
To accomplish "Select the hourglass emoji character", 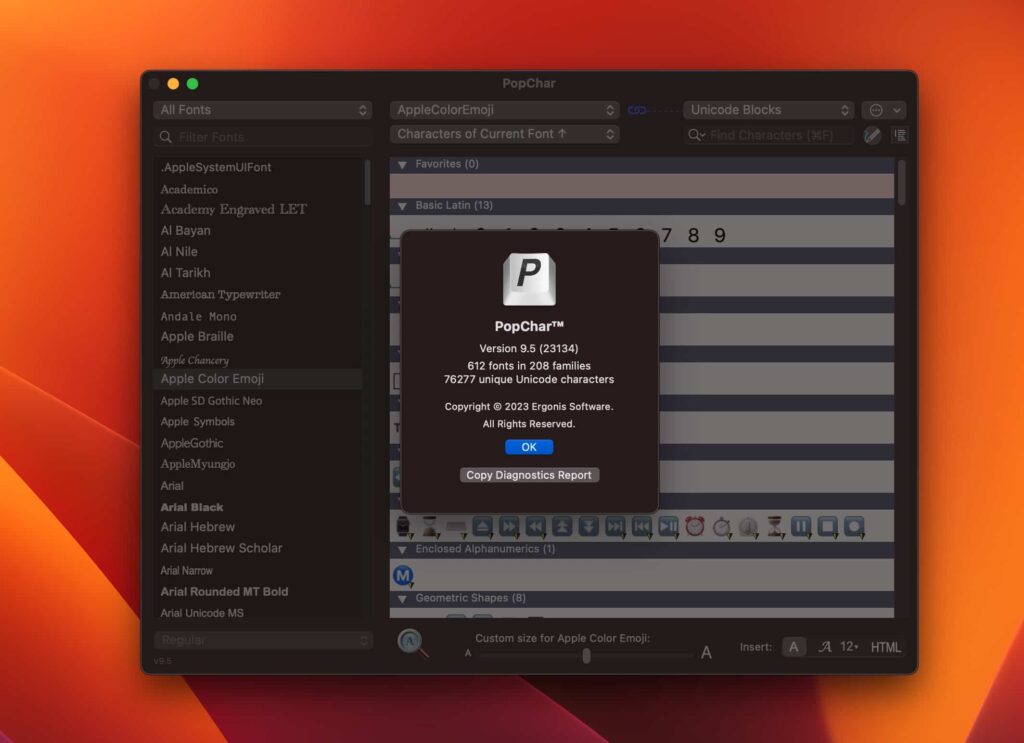I will click(776, 527).
